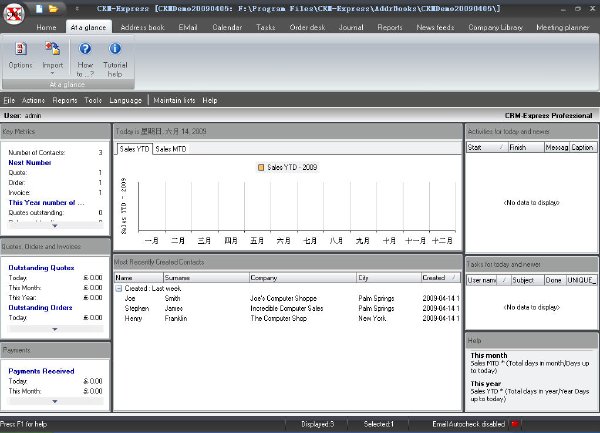
Task: Click the CRM-Express application logo button
Action: coord(14,14)
